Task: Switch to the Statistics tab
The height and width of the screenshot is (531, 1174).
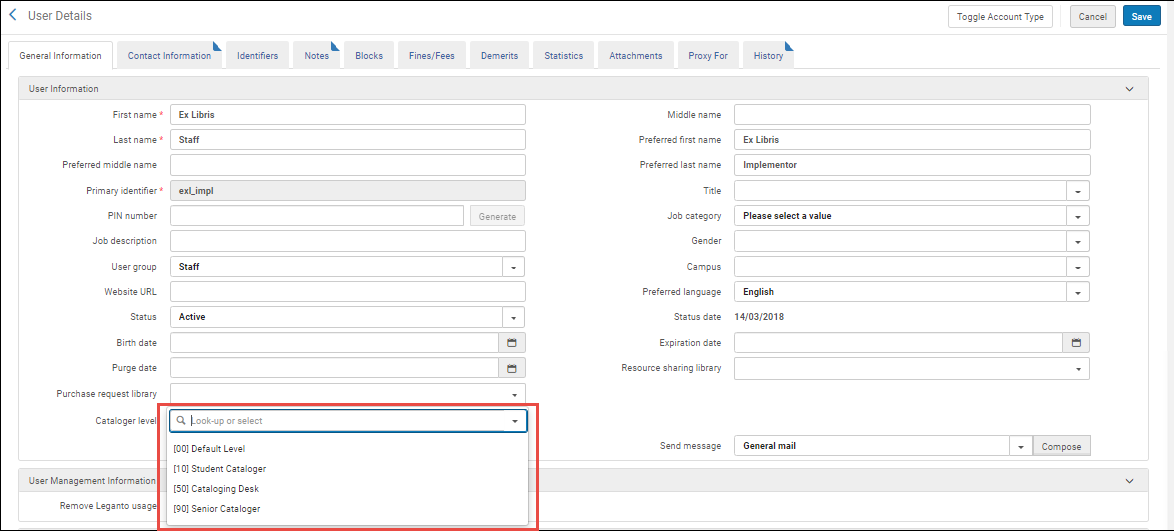Action: click(564, 55)
